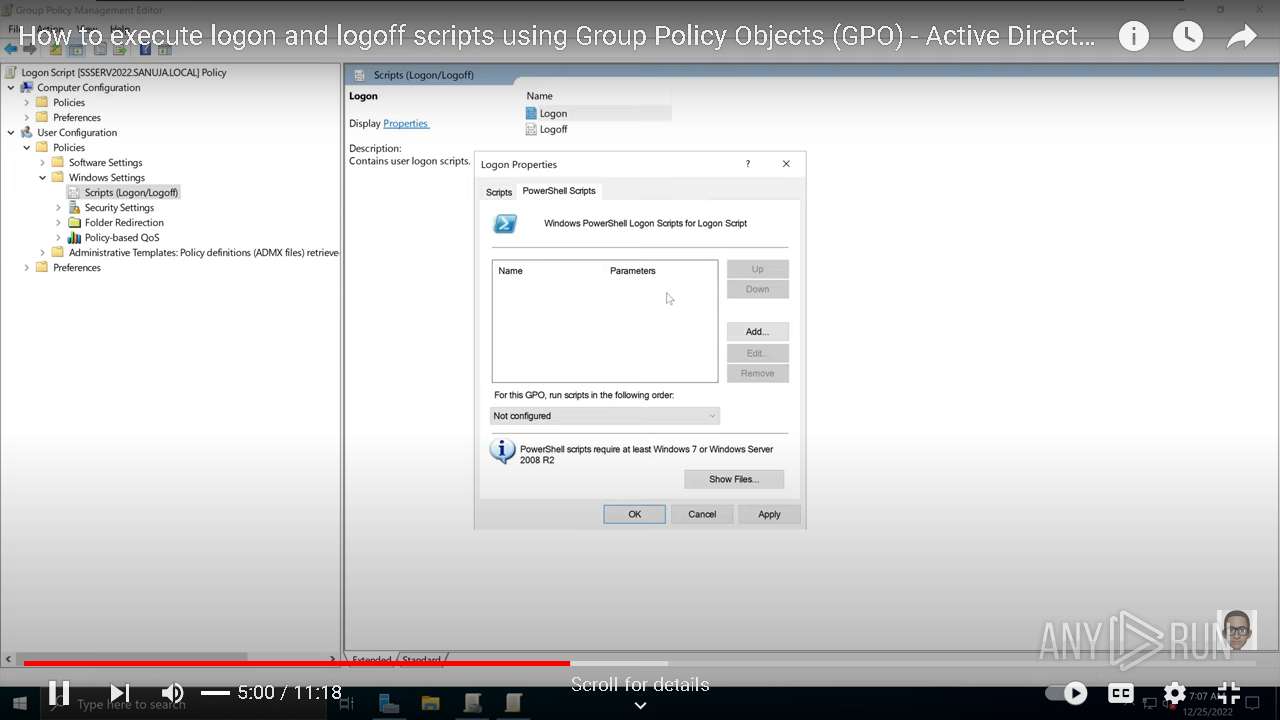Select the Software Settings label
Screen dimensions: 1280x720
pyautogui.click(x=105, y=162)
